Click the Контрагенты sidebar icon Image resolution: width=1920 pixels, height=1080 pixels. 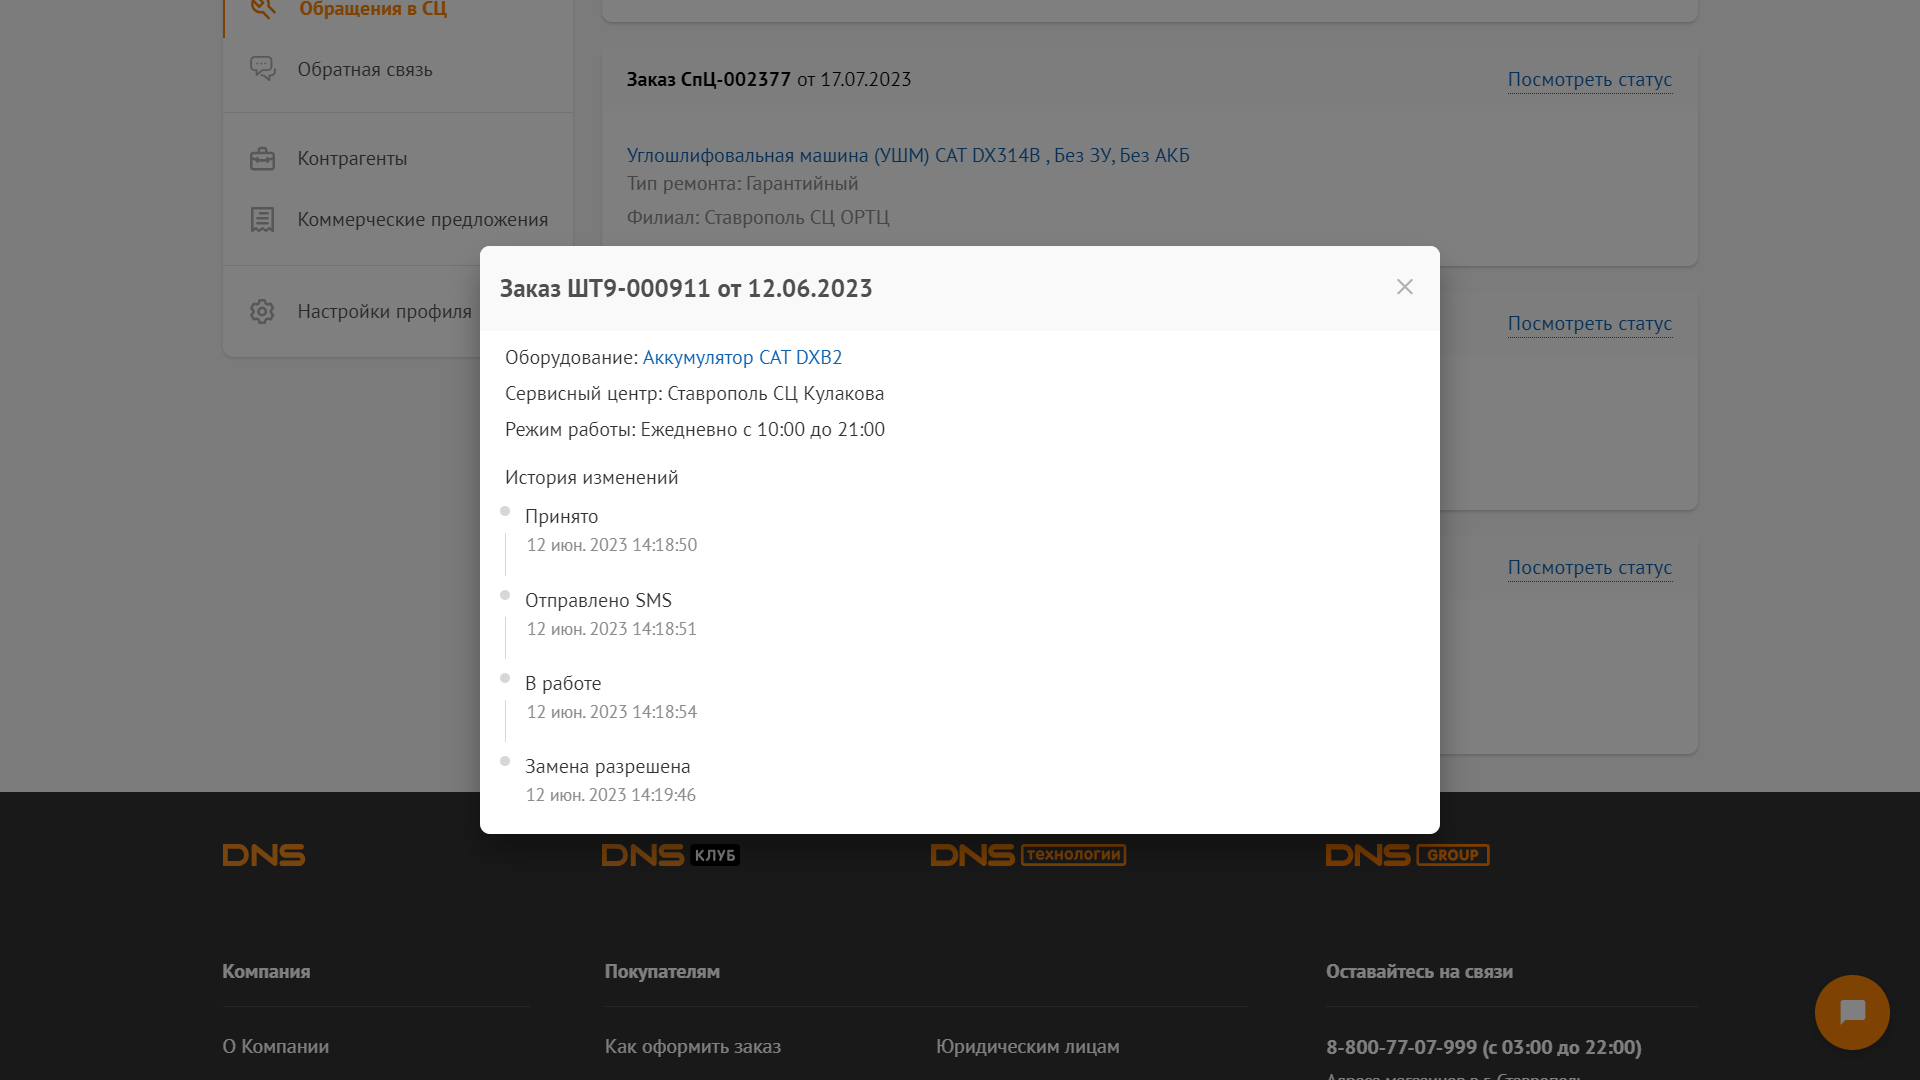pyautogui.click(x=262, y=158)
